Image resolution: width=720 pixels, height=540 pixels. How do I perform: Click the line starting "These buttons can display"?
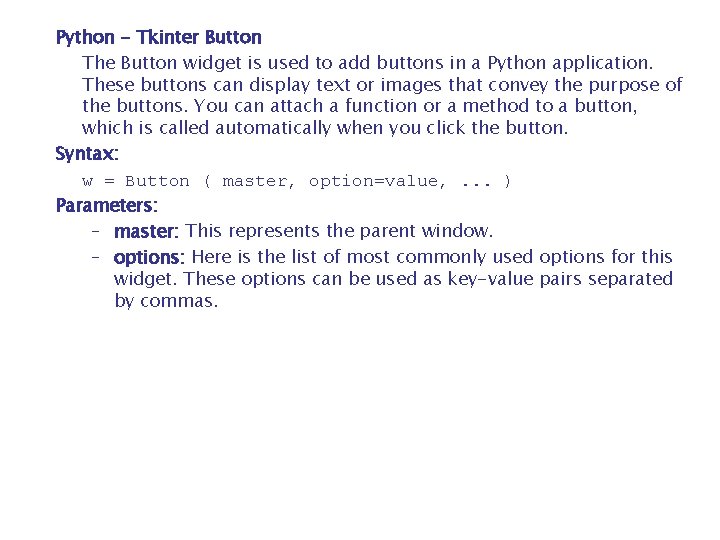point(382,85)
